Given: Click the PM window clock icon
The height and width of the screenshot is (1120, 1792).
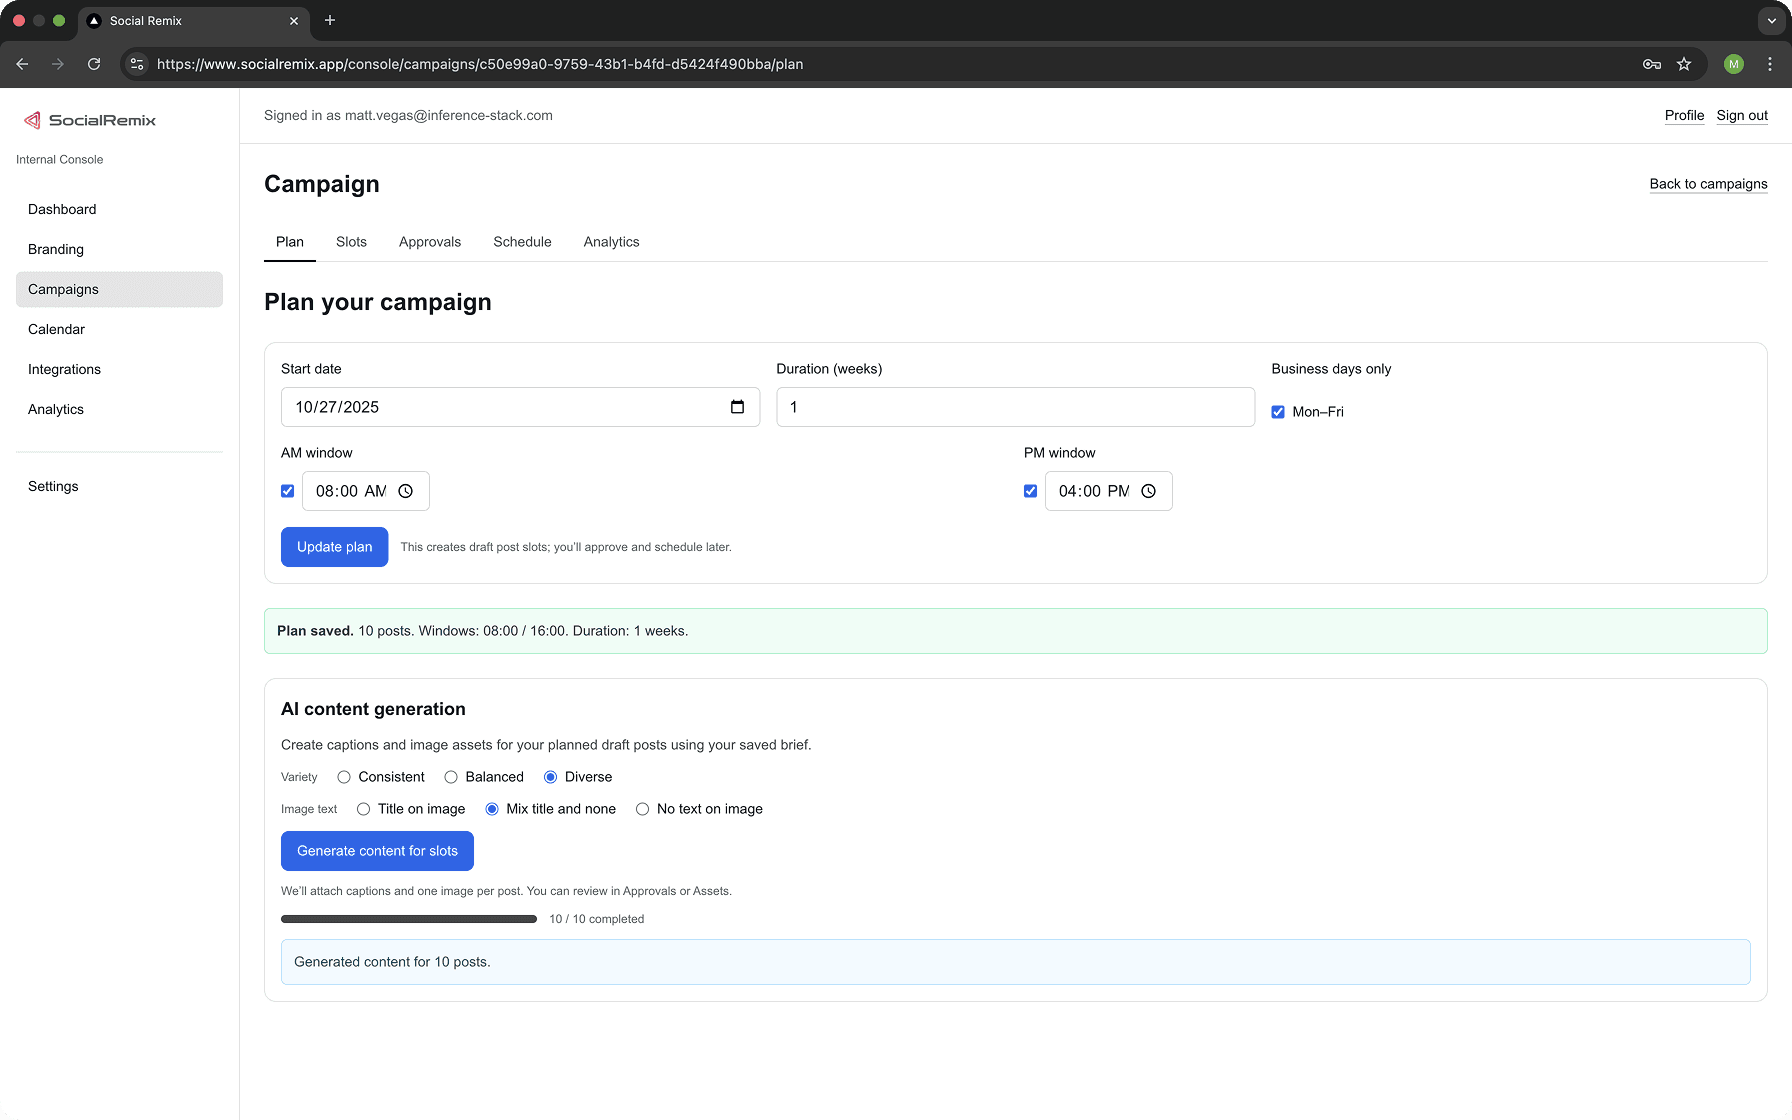Looking at the screenshot, I should pos(1148,491).
